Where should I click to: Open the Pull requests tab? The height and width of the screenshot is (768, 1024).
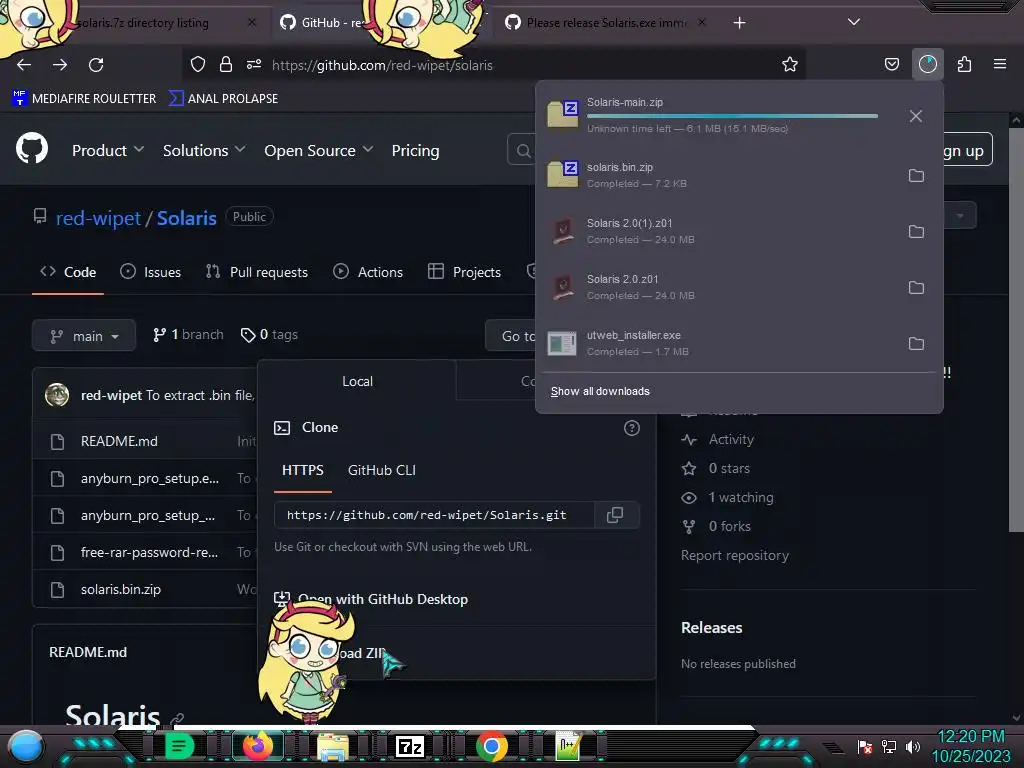pos(257,272)
